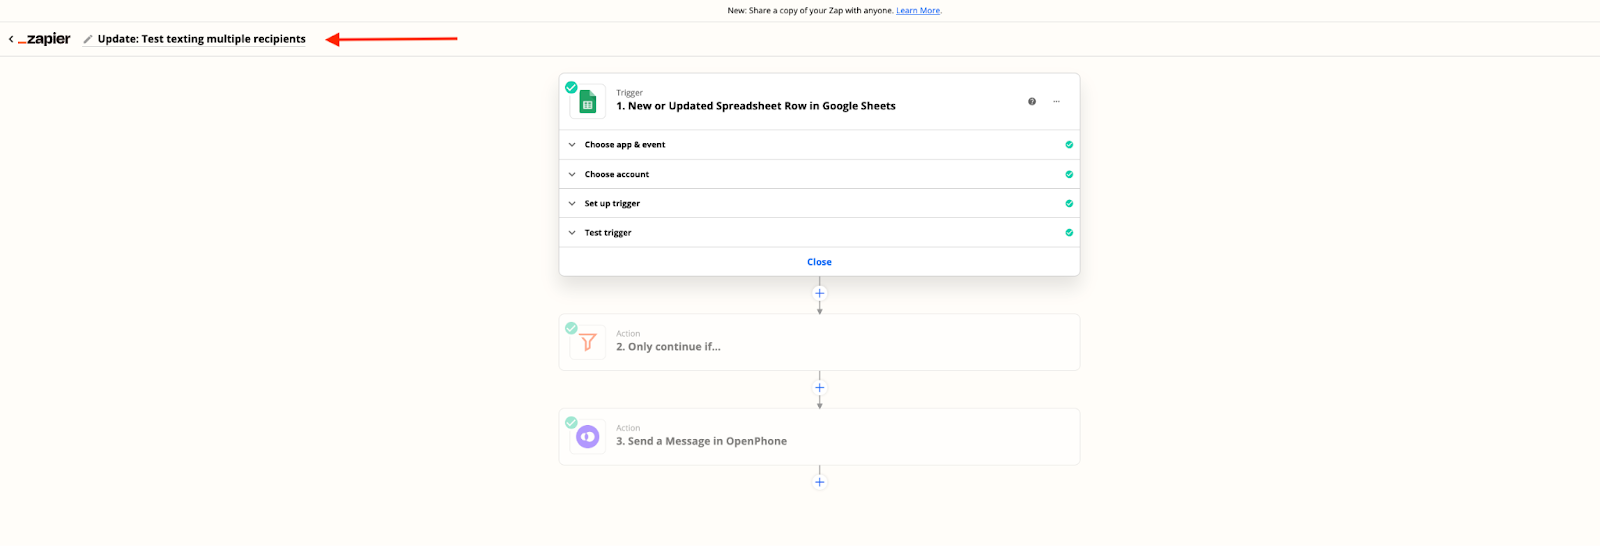This screenshot has width=1600, height=546.
Task: Click the help question mark on trigger step
Action: pyautogui.click(x=1032, y=101)
